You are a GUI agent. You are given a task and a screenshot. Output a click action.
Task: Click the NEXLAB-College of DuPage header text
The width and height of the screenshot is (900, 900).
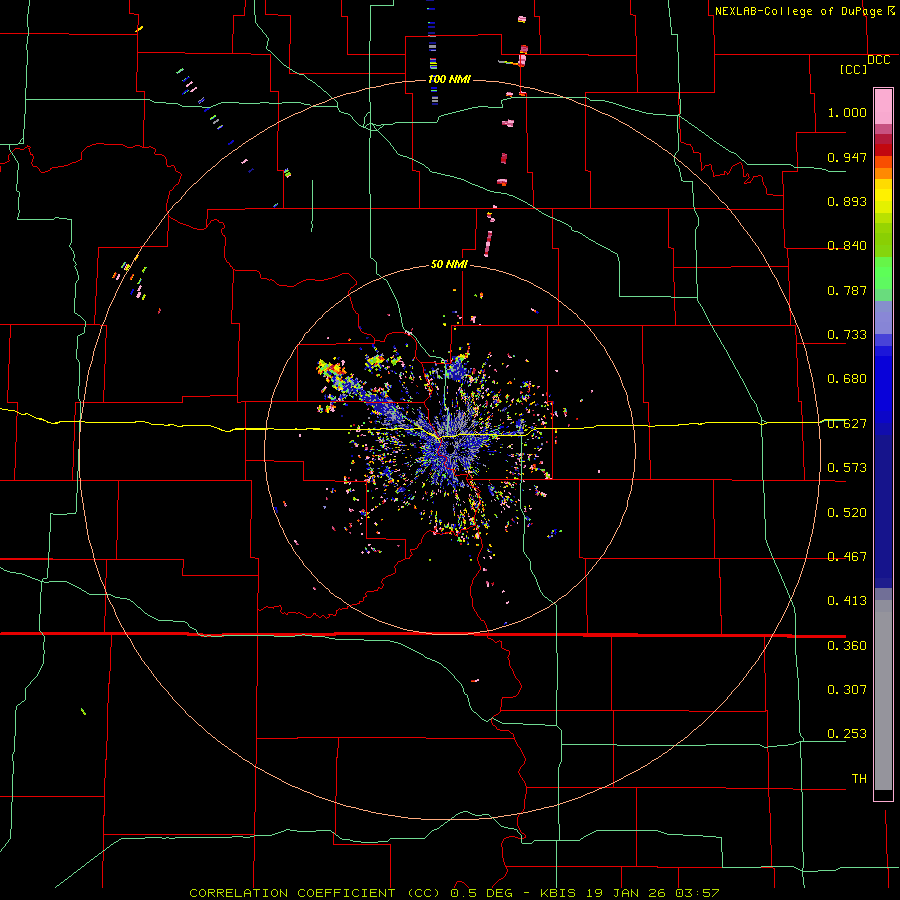[x=798, y=11]
